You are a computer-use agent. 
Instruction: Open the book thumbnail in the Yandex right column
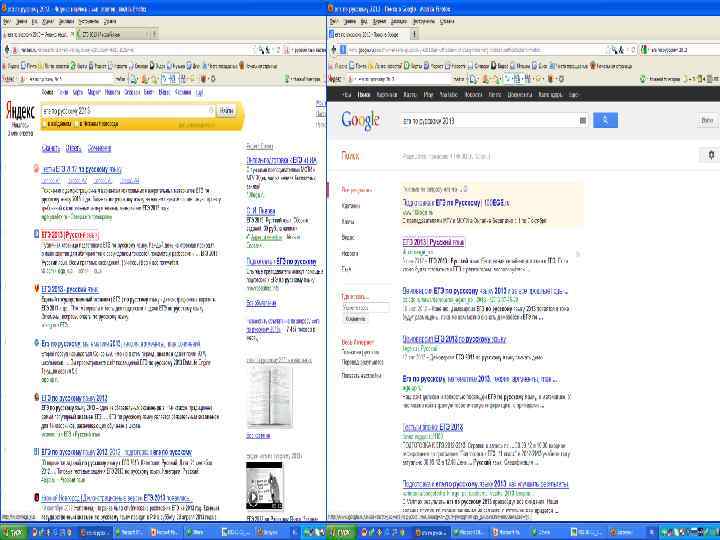tap(270, 397)
